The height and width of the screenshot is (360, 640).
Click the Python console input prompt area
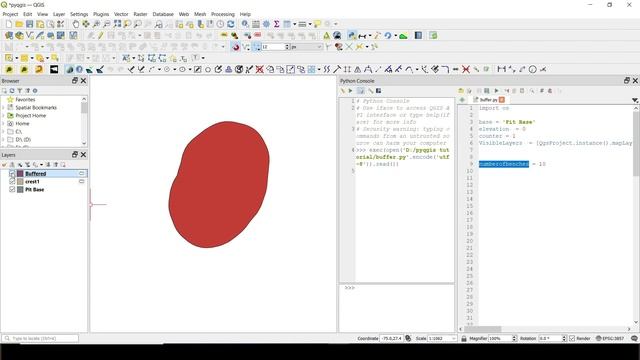(396, 308)
